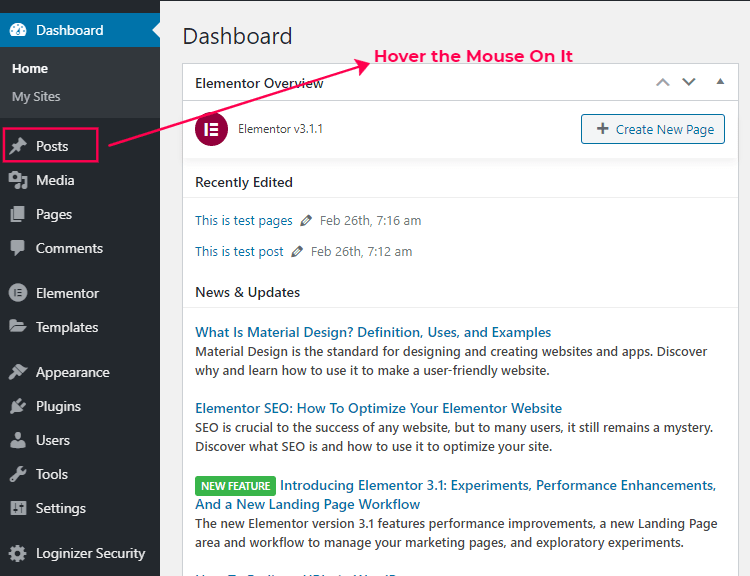Click the pencil icon next to This is test post
This screenshot has width=750, height=576.
tap(297, 252)
